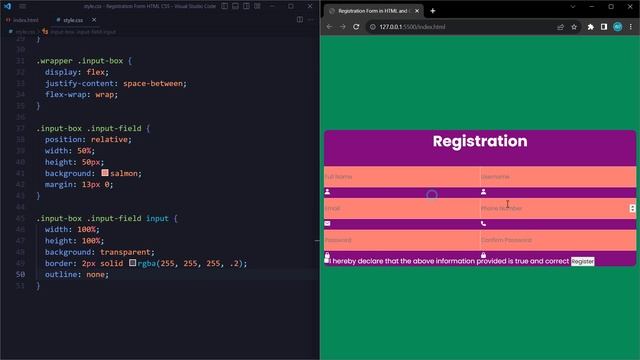Viewport: 640px width, 360px height.
Task: Click the Password input field
Action: [402, 240]
